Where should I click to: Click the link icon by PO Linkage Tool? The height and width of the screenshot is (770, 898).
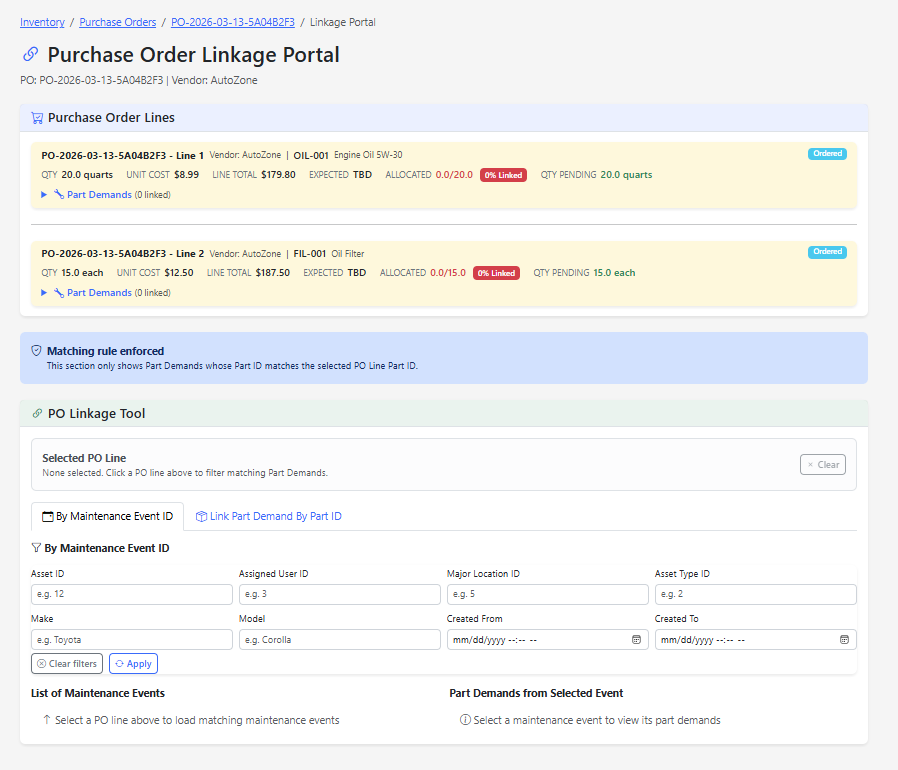(x=37, y=413)
